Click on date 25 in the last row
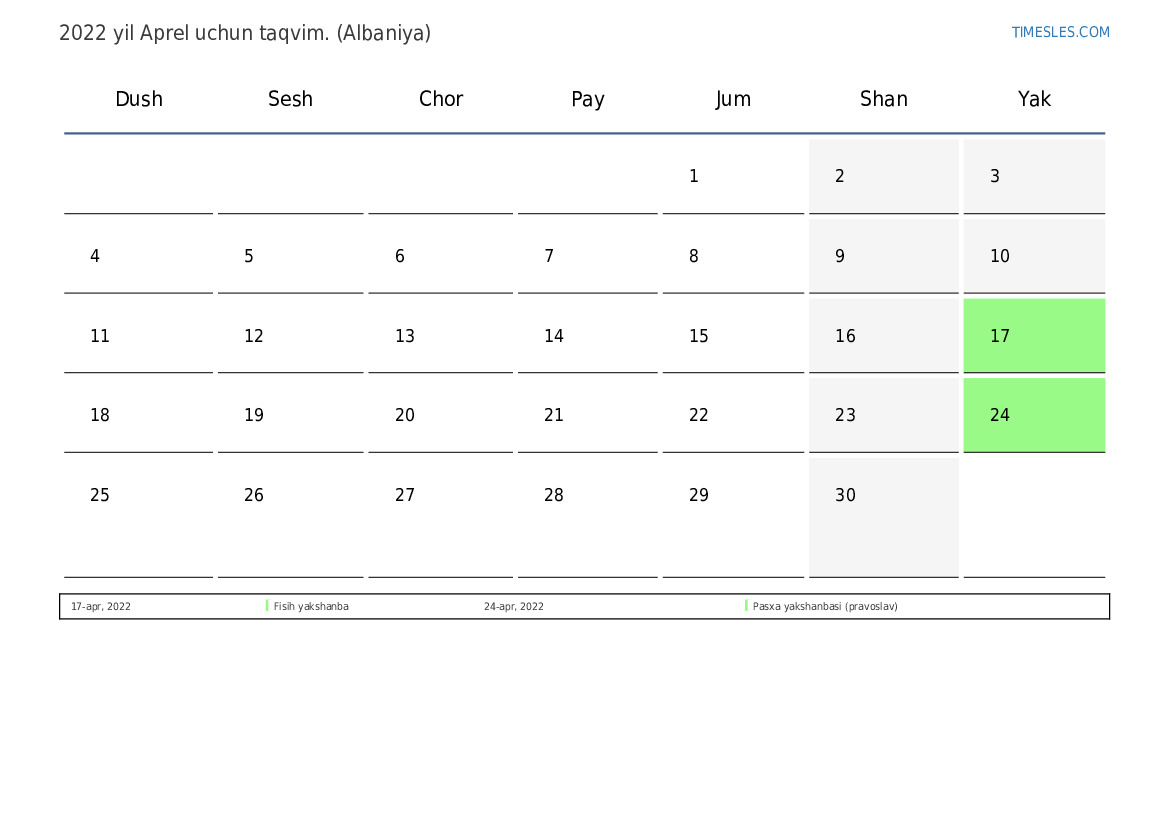Viewport: 1169px width, 827px height. point(100,495)
